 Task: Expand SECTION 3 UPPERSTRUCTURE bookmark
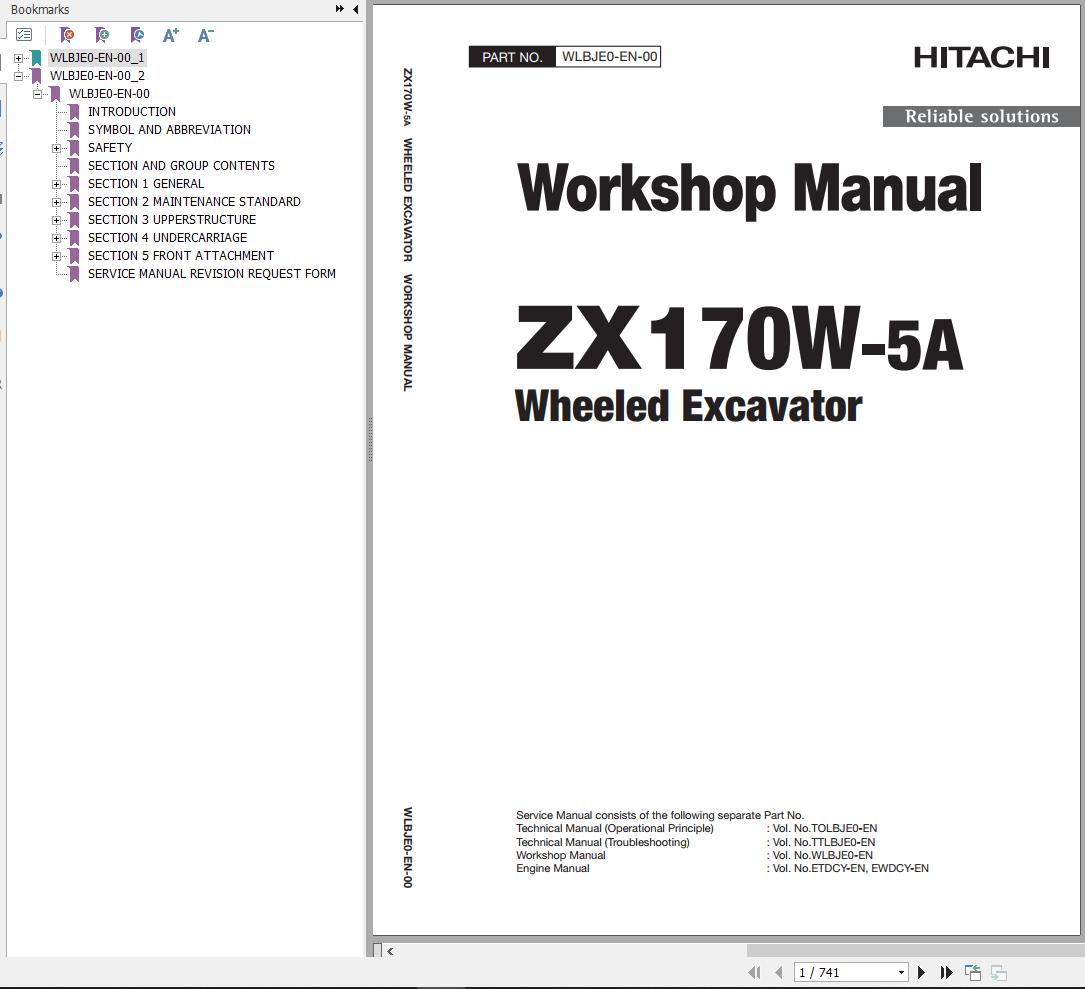tap(57, 220)
